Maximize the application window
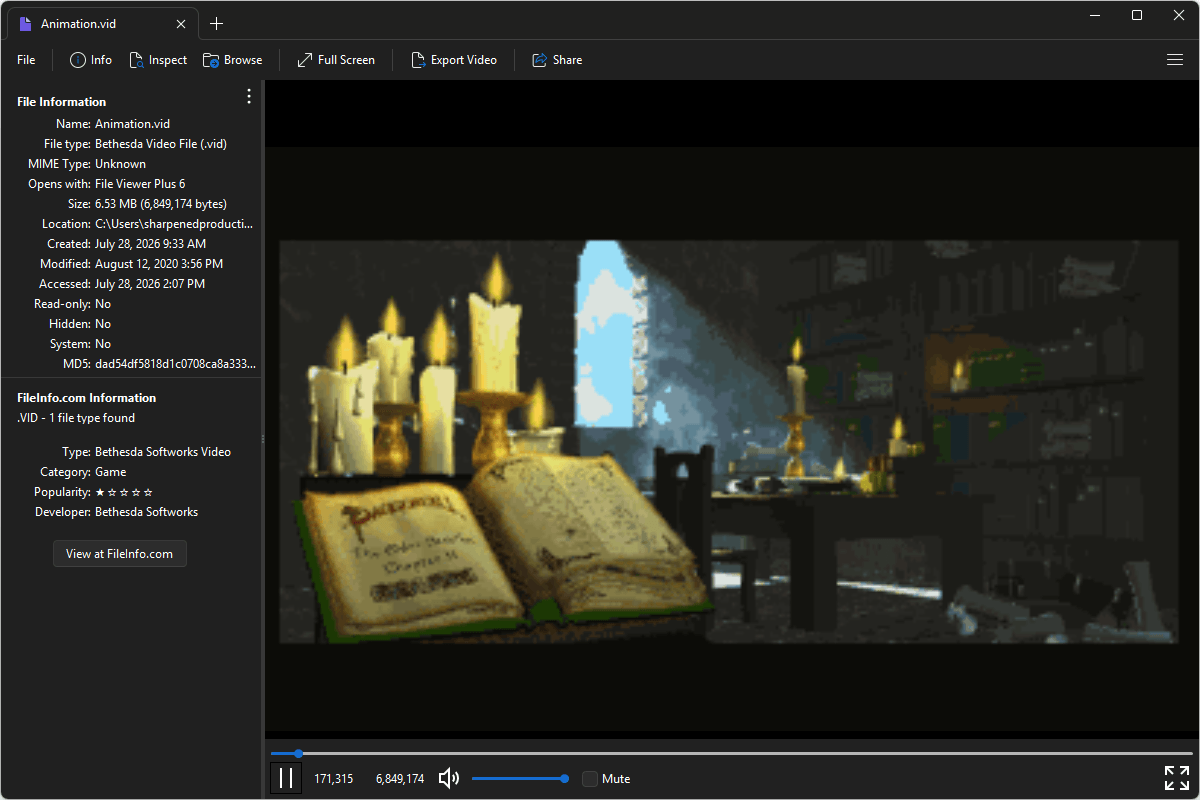The image size is (1200, 800). 1137,15
